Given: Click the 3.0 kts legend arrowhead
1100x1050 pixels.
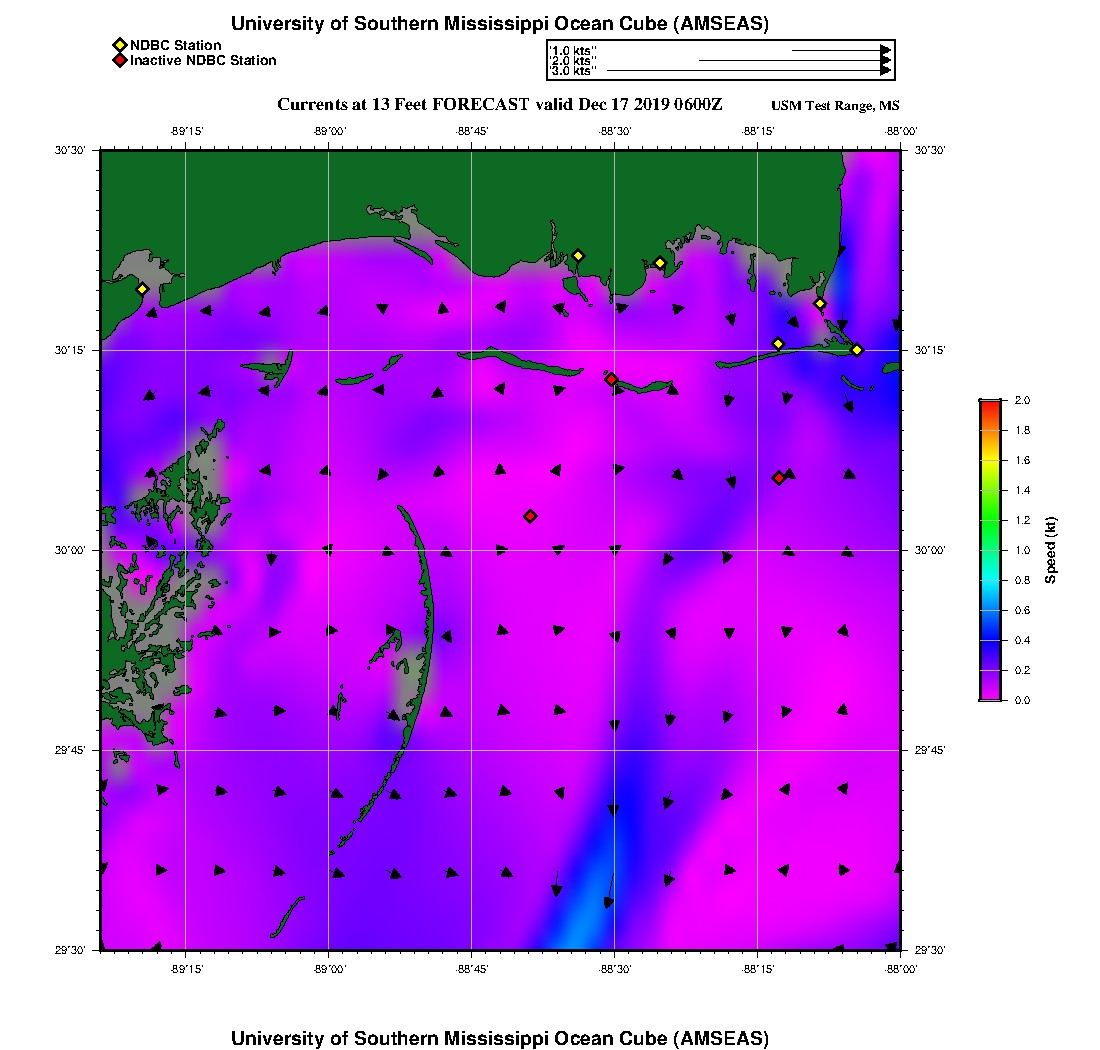Looking at the screenshot, I should [x=885, y=71].
